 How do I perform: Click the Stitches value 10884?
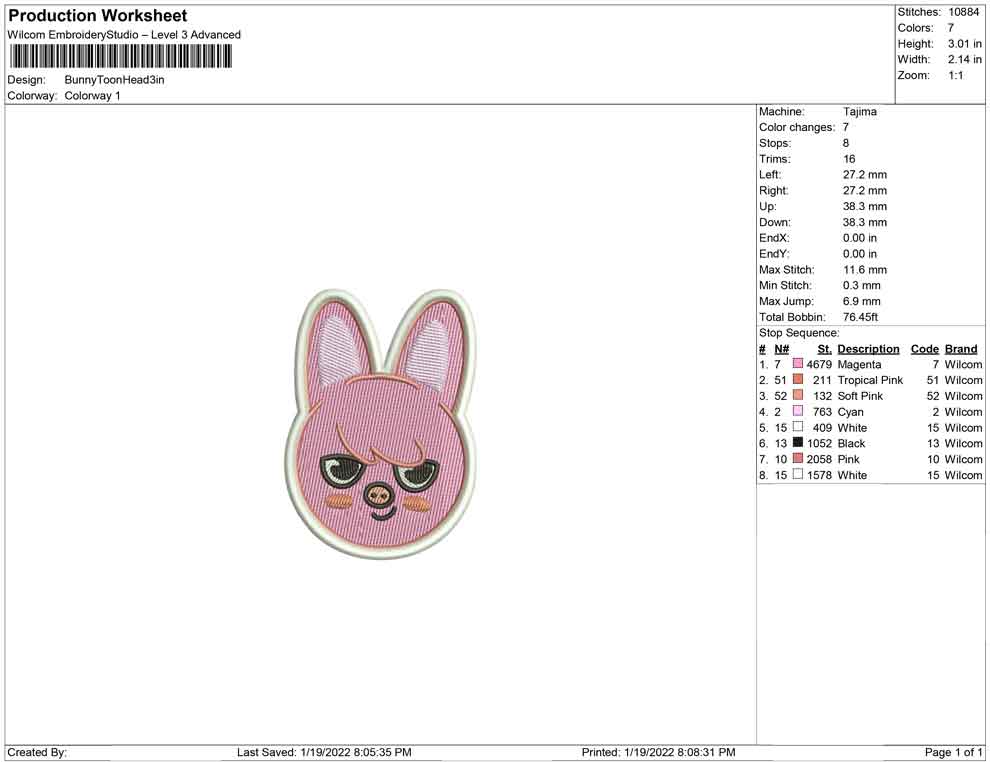pyautogui.click(x=963, y=12)
